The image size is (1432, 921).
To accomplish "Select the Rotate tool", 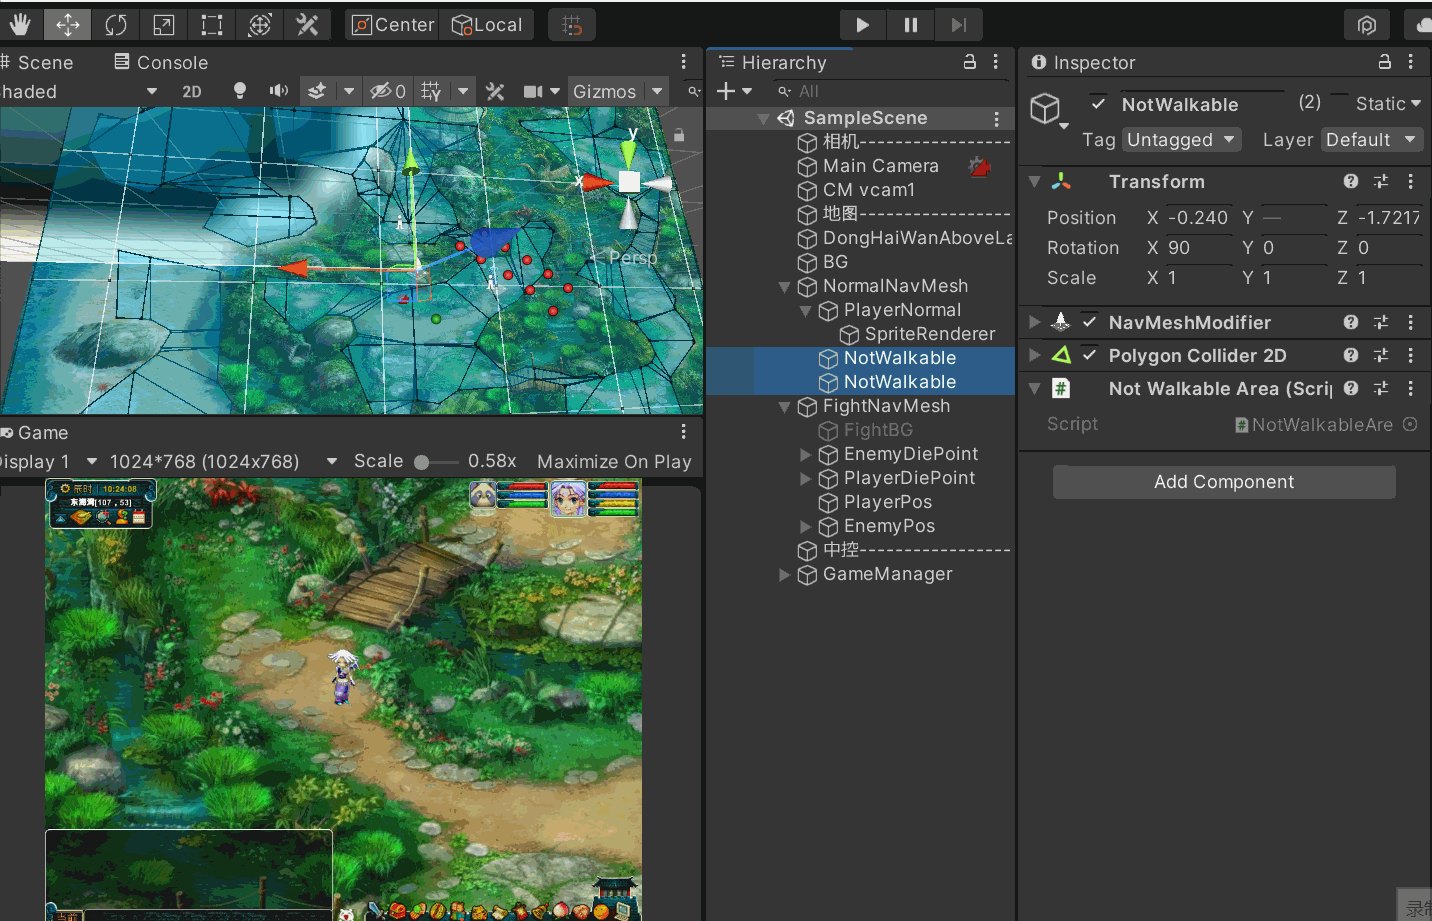I will coord(116,24).
